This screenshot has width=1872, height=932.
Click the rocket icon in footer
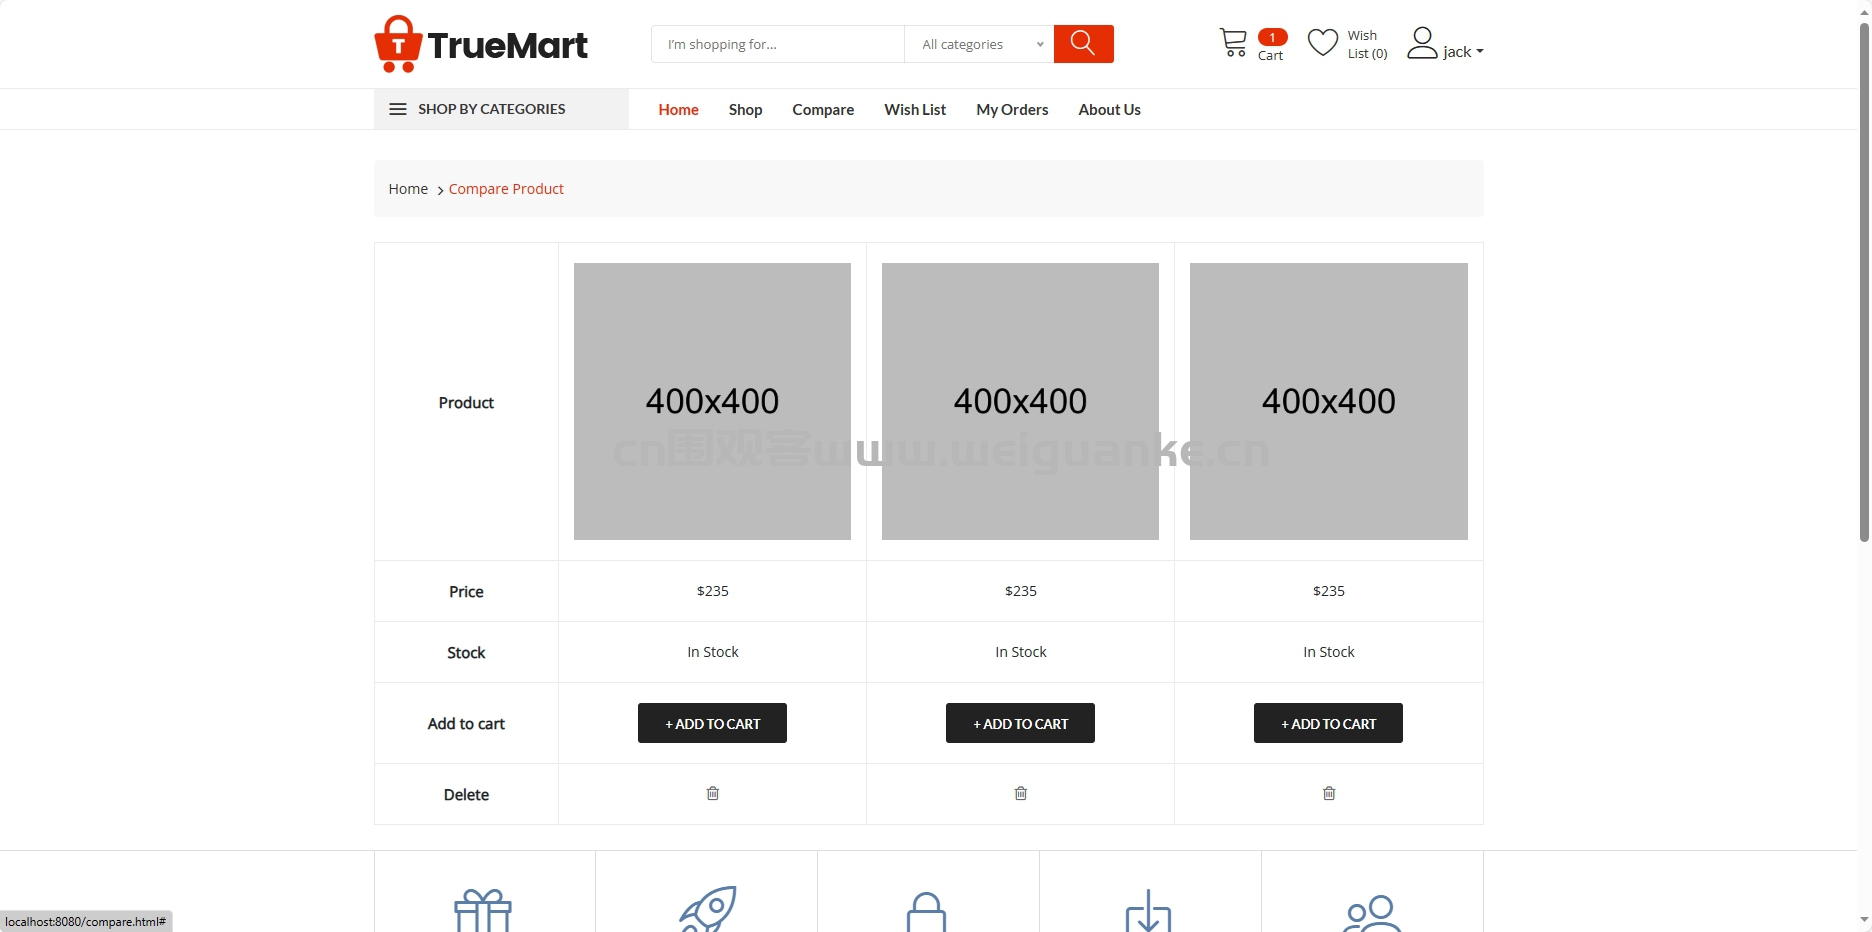pos(707,909)
